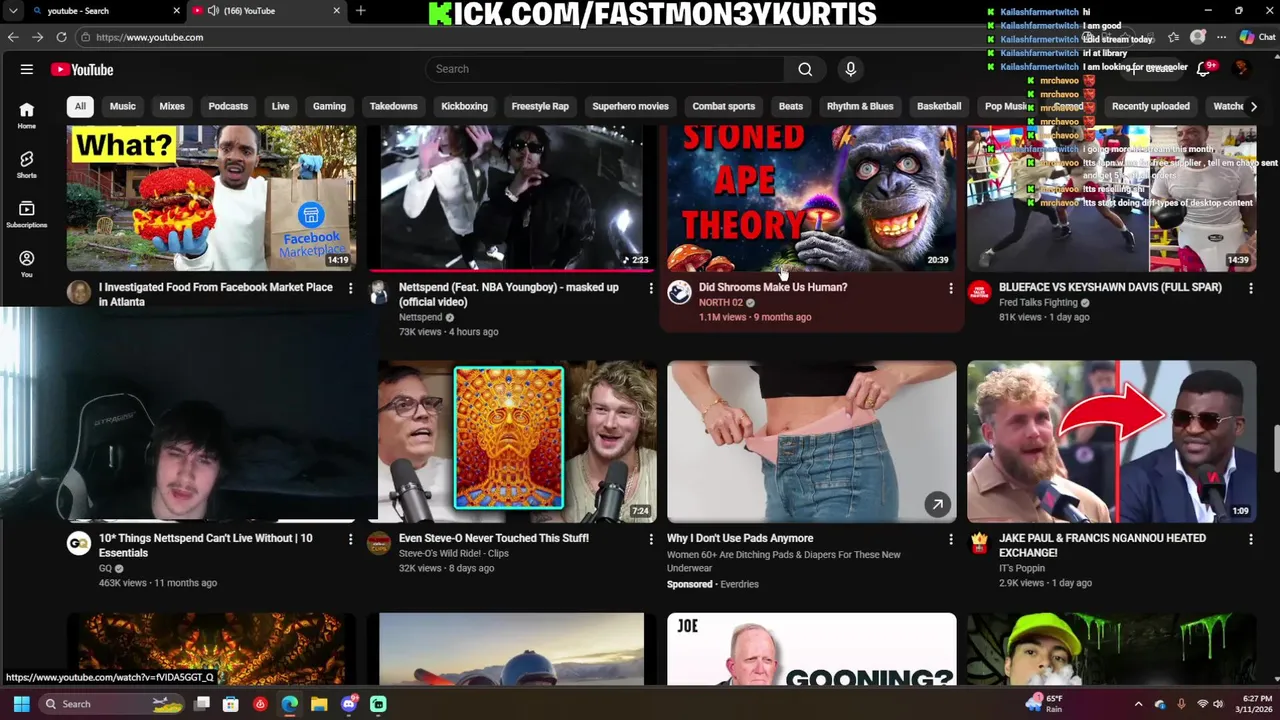The height and width of the screenshot is (720, 1280).
Task: Open options for Why I Don't Use Pads ad
Action: click(950, 539)
